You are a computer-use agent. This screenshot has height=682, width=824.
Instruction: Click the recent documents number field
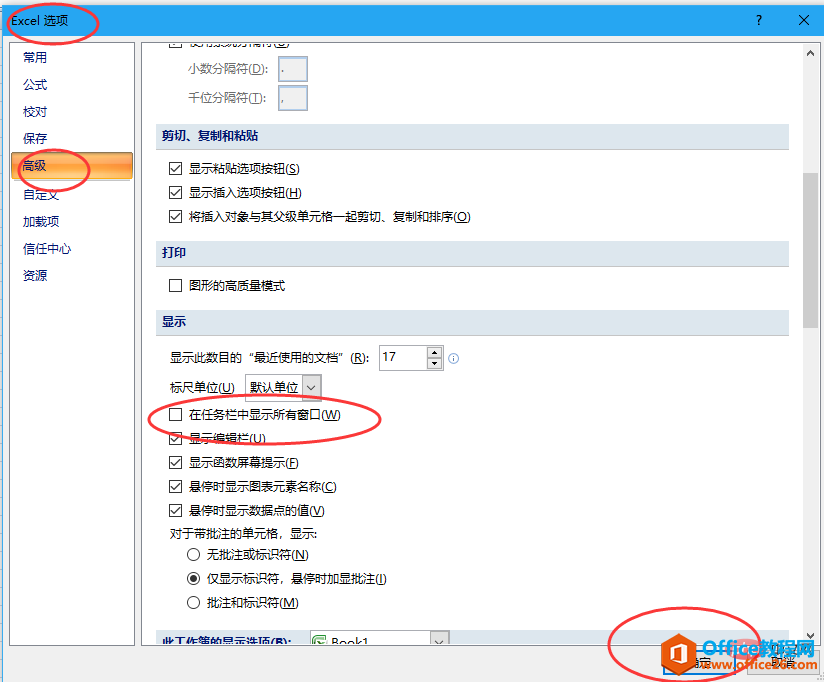(403, 358)
